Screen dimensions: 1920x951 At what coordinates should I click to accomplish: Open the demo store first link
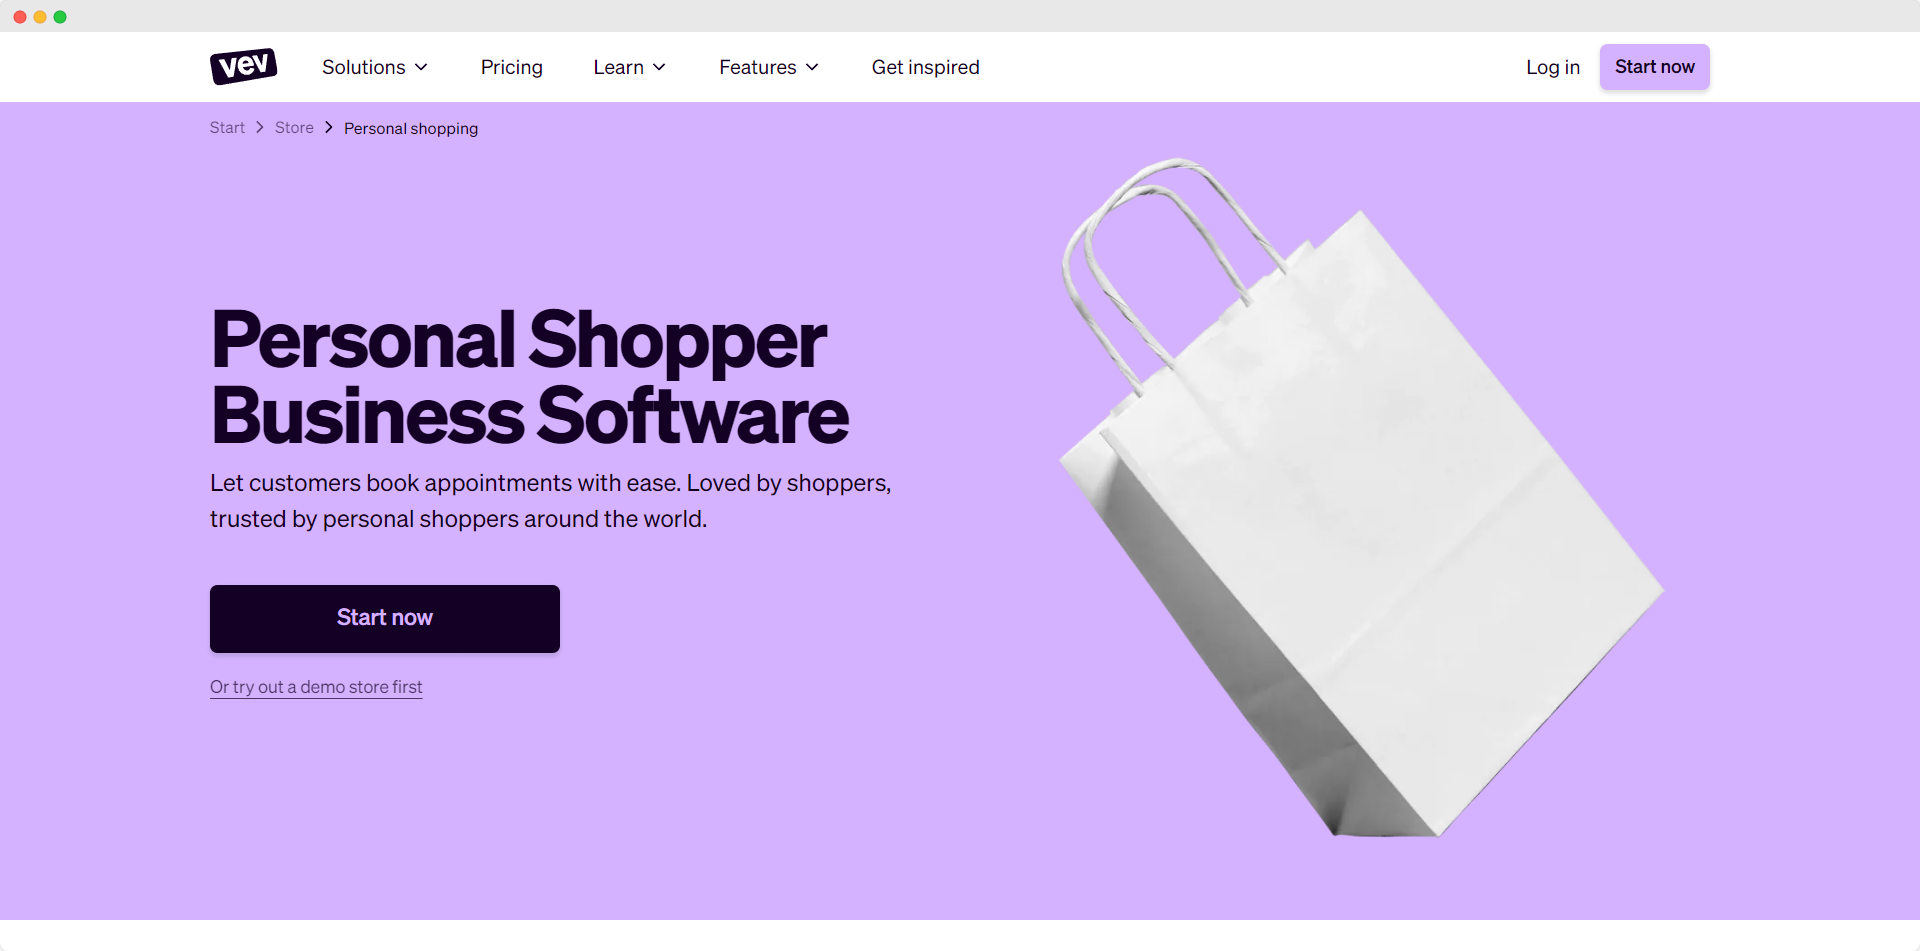[x=316, y=687]
